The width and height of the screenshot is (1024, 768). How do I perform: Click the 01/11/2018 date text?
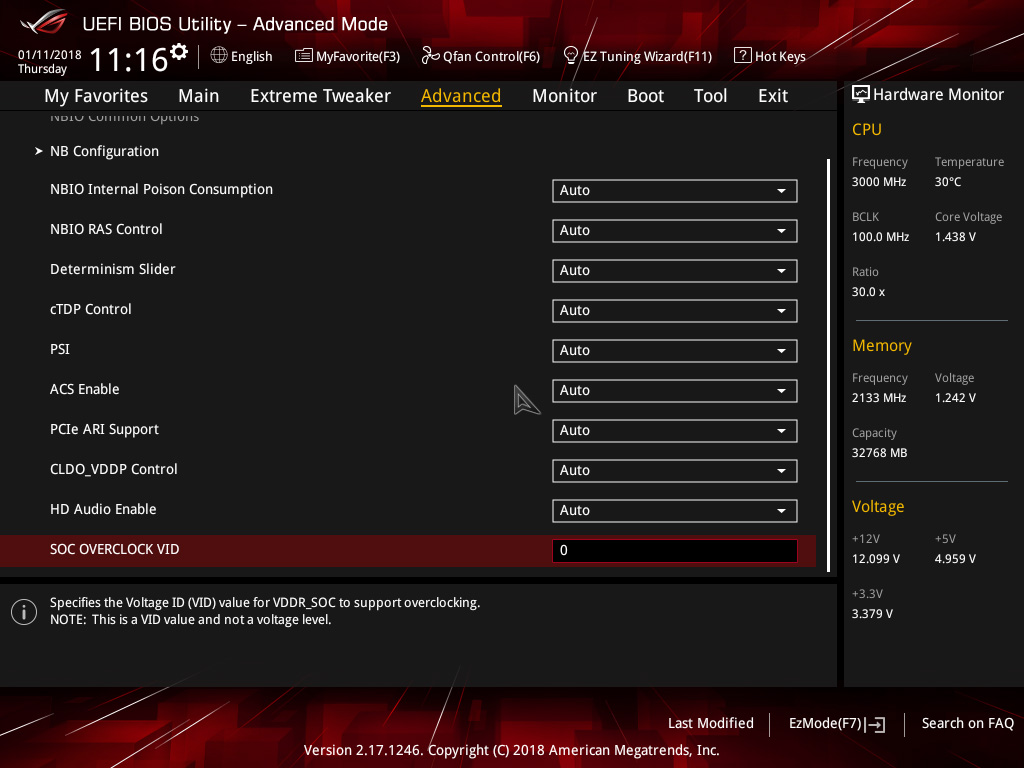(x=50, y=55)
